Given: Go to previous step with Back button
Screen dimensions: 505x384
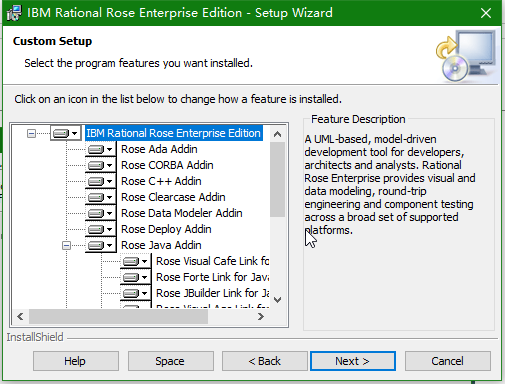Looking at the screenshot, I should click(265, 361).
